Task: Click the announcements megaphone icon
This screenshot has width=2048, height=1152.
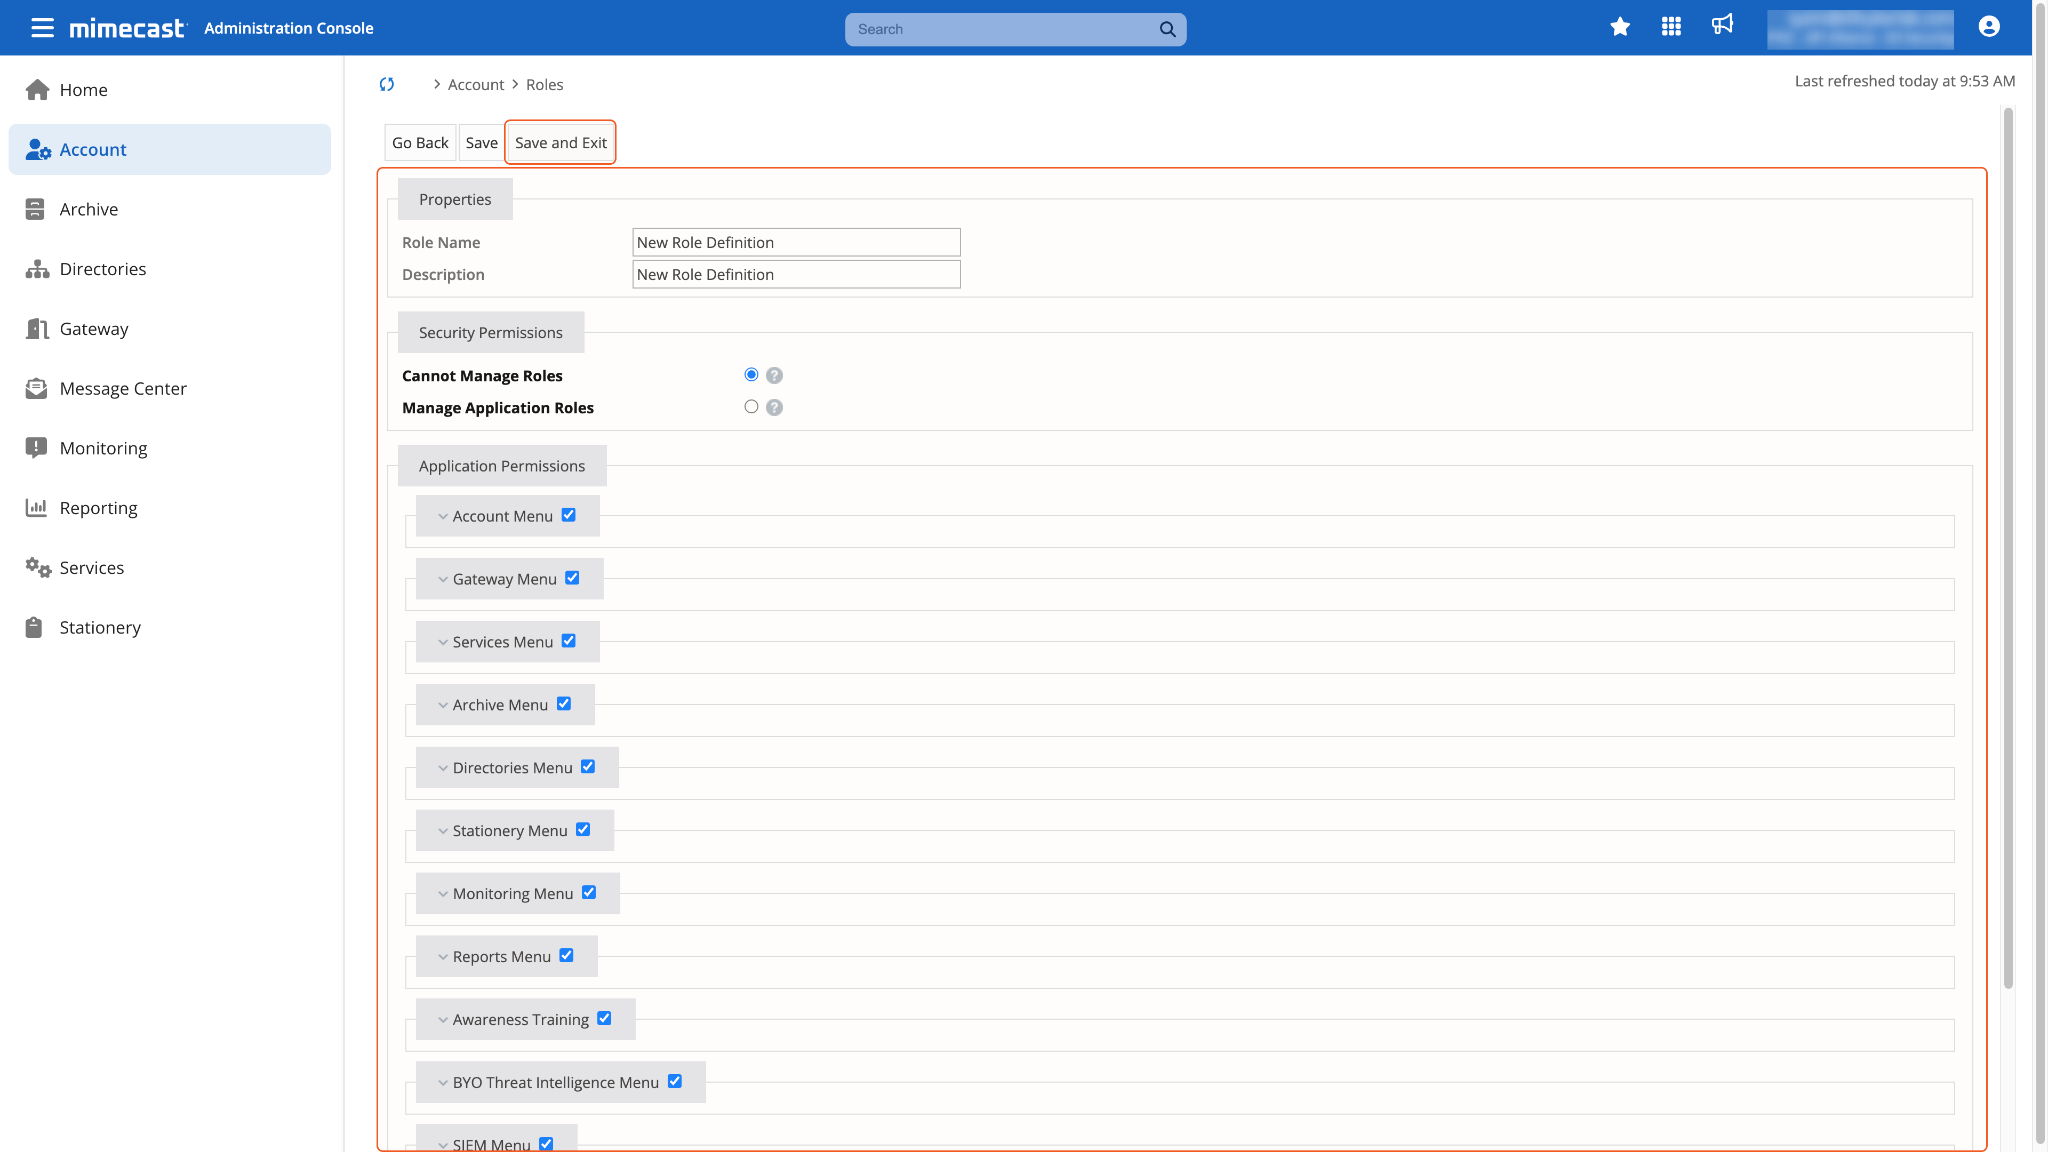Action: (x=1722, y=25)
